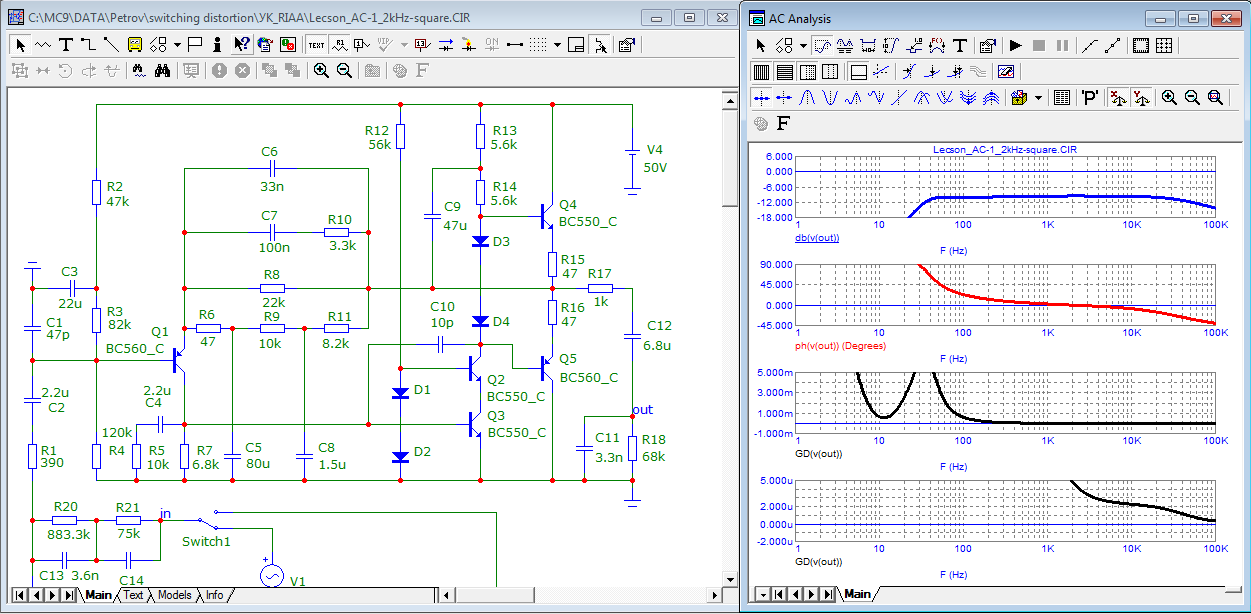
Task: Toggle grid text display with TEXT button
Action: click(316, 44)
